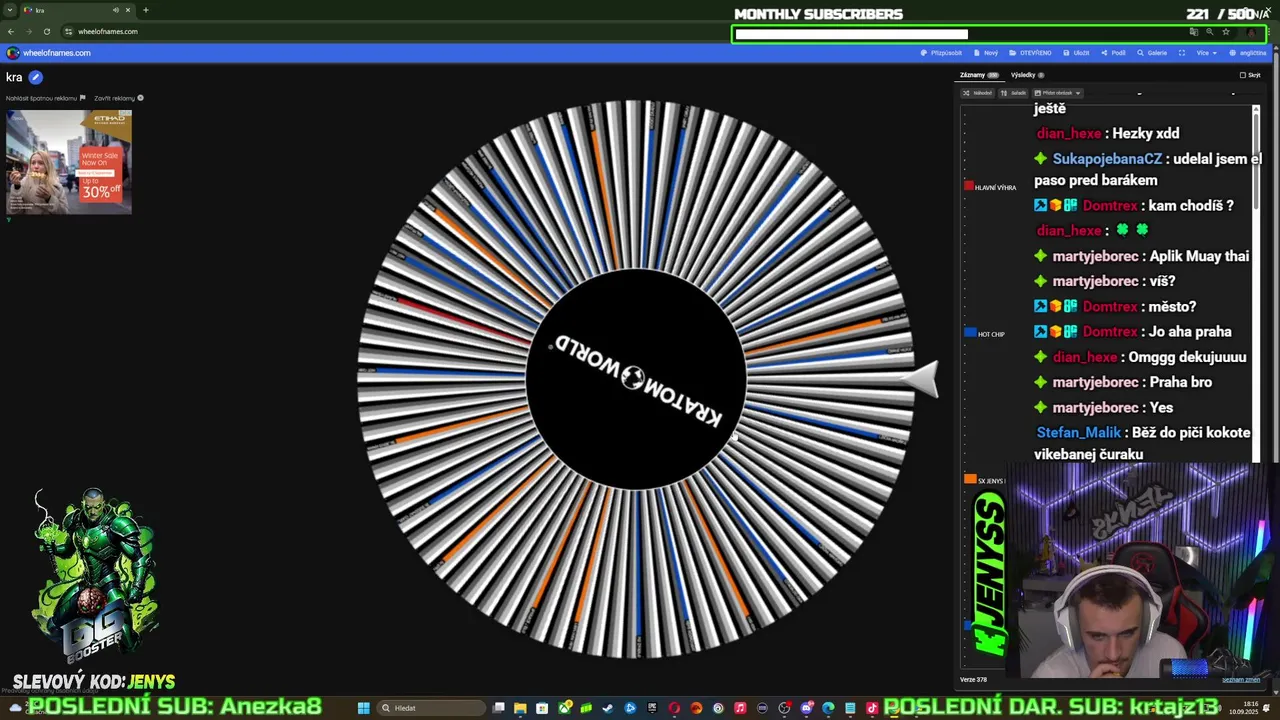Sort entries with Seřadit button
Screen dimensions: 1280x720
pos(1014,93)
